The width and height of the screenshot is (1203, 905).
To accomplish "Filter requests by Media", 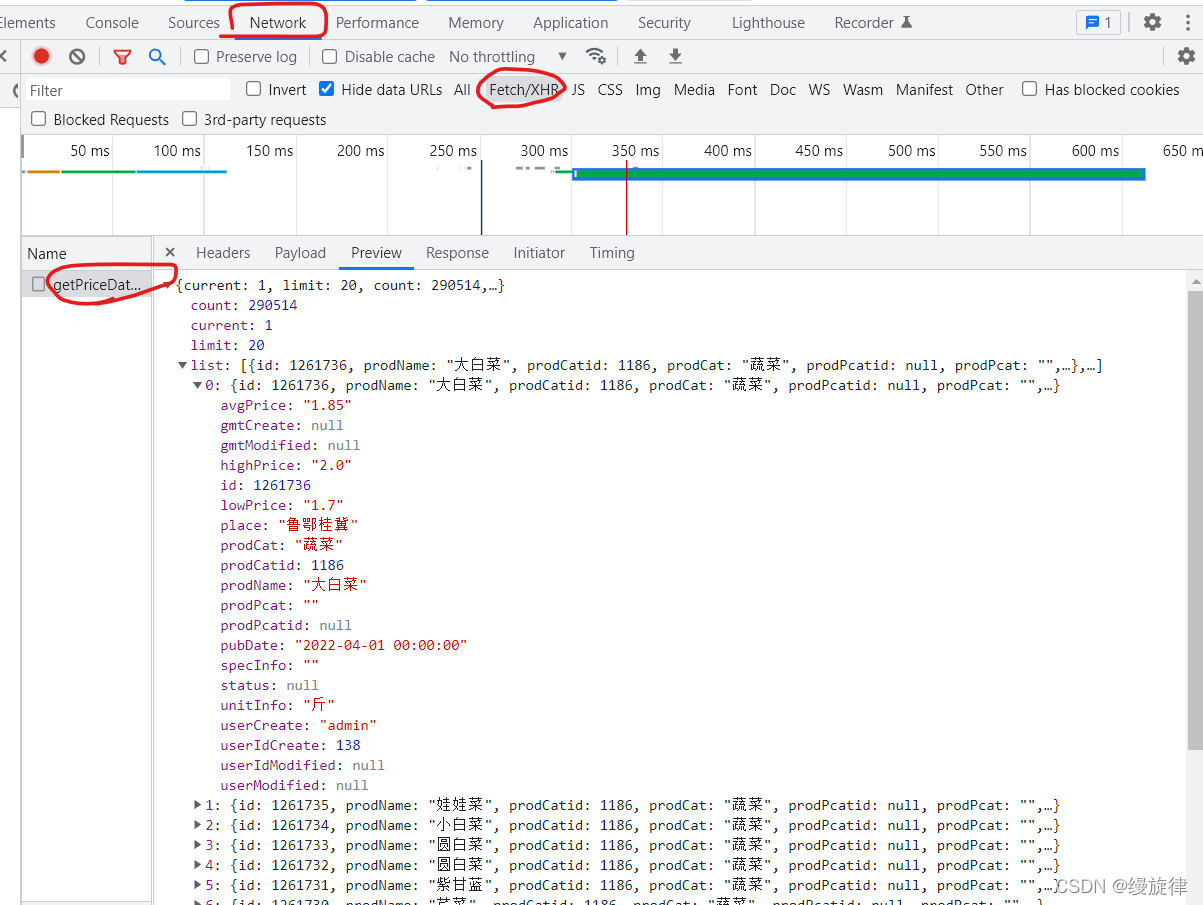I will coord(694,89).
